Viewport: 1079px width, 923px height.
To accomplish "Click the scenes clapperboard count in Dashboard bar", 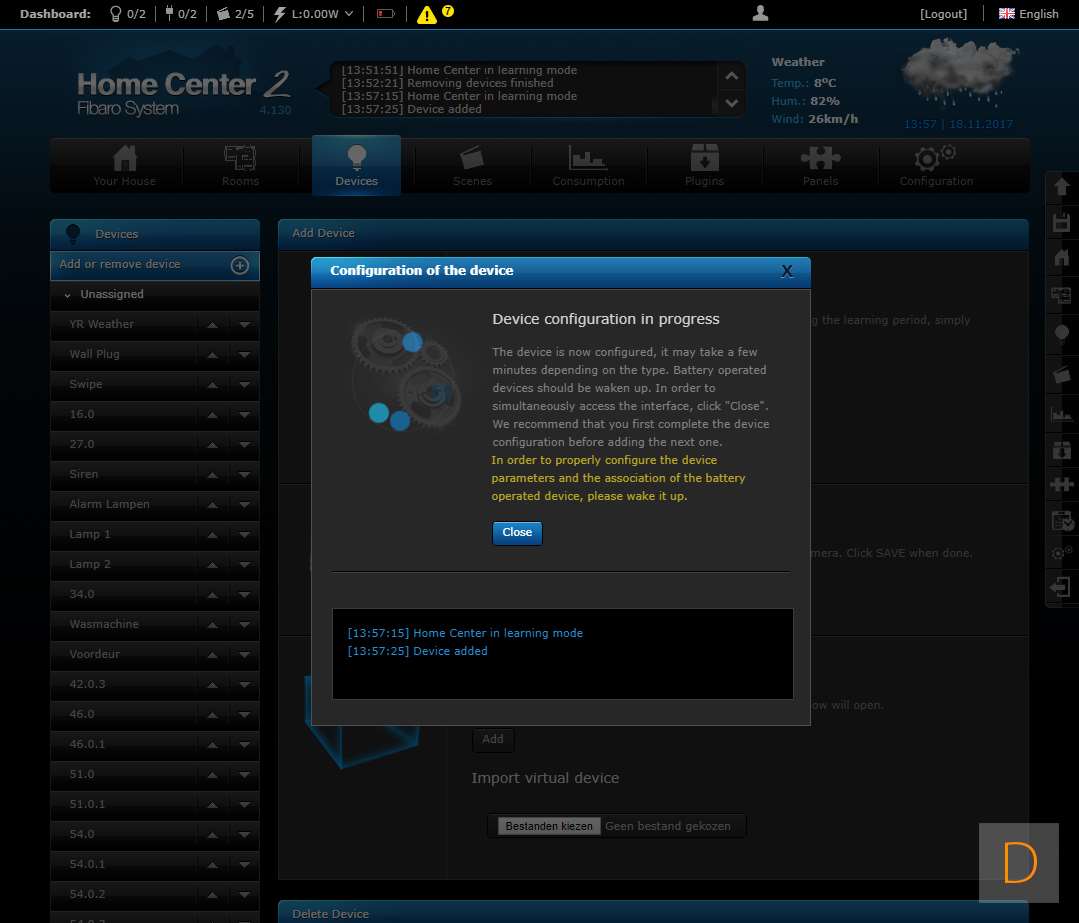I will 236,14.
